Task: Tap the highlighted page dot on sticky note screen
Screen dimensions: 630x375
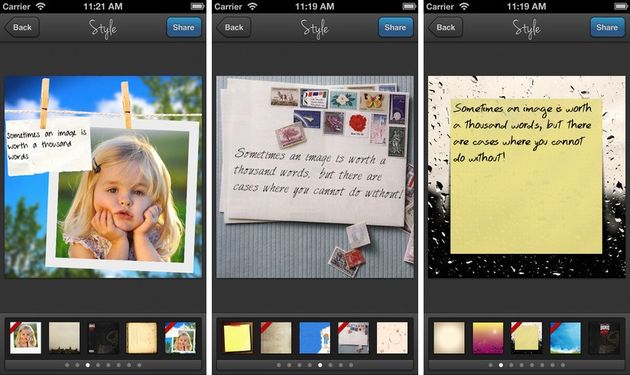Action: click(501, 365)
